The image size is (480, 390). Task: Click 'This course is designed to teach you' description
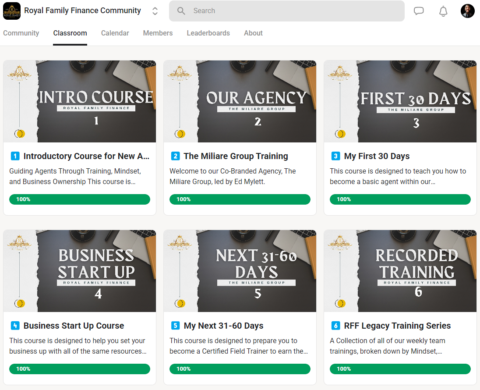pos(398,176)
